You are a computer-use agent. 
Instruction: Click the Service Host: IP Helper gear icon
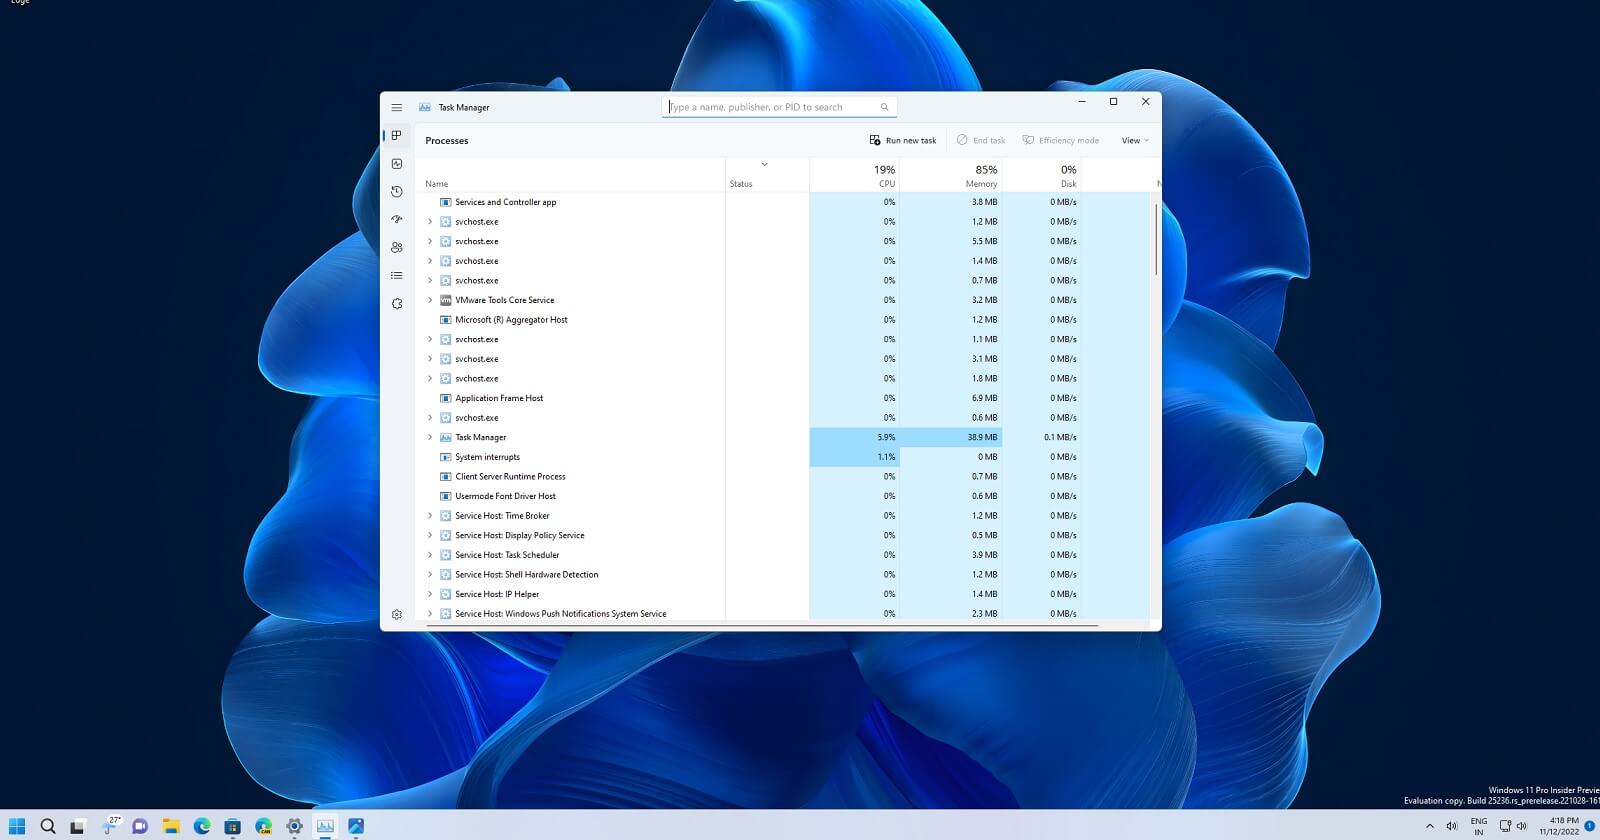446,594
